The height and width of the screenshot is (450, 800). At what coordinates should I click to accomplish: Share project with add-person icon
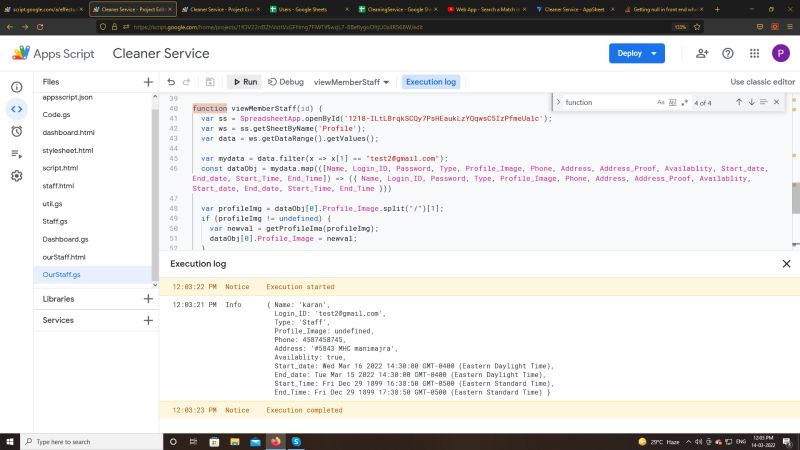click(702, 54)
